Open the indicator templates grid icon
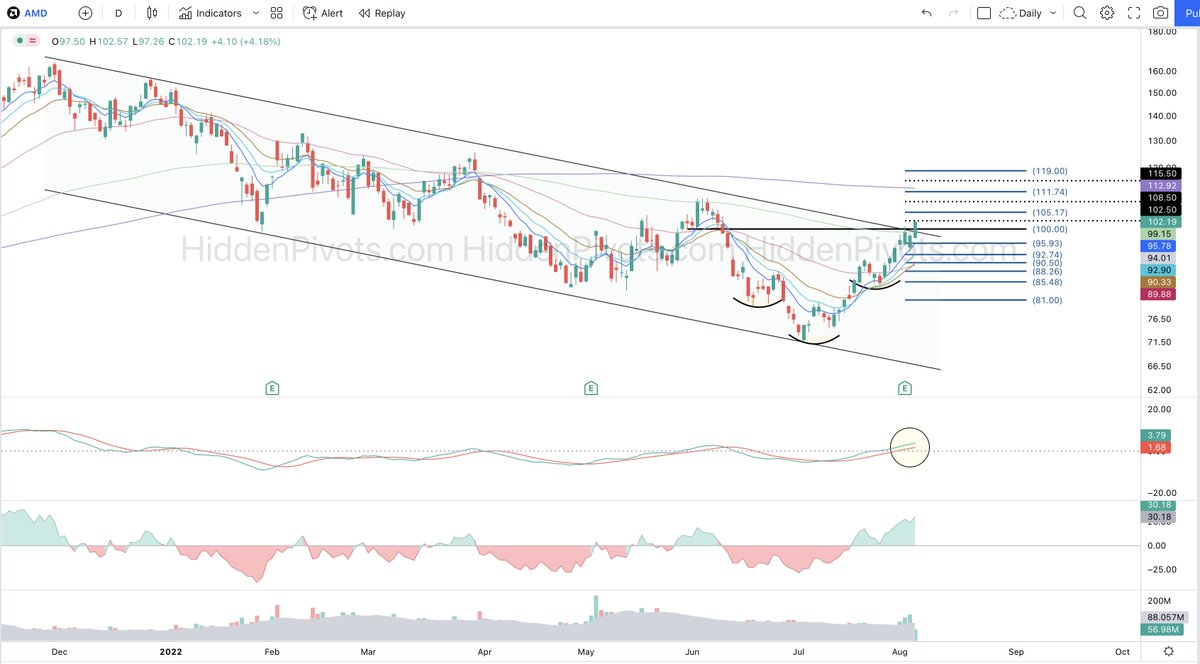1200x664 pixels. pyautogui.click(x=276, y=13)
